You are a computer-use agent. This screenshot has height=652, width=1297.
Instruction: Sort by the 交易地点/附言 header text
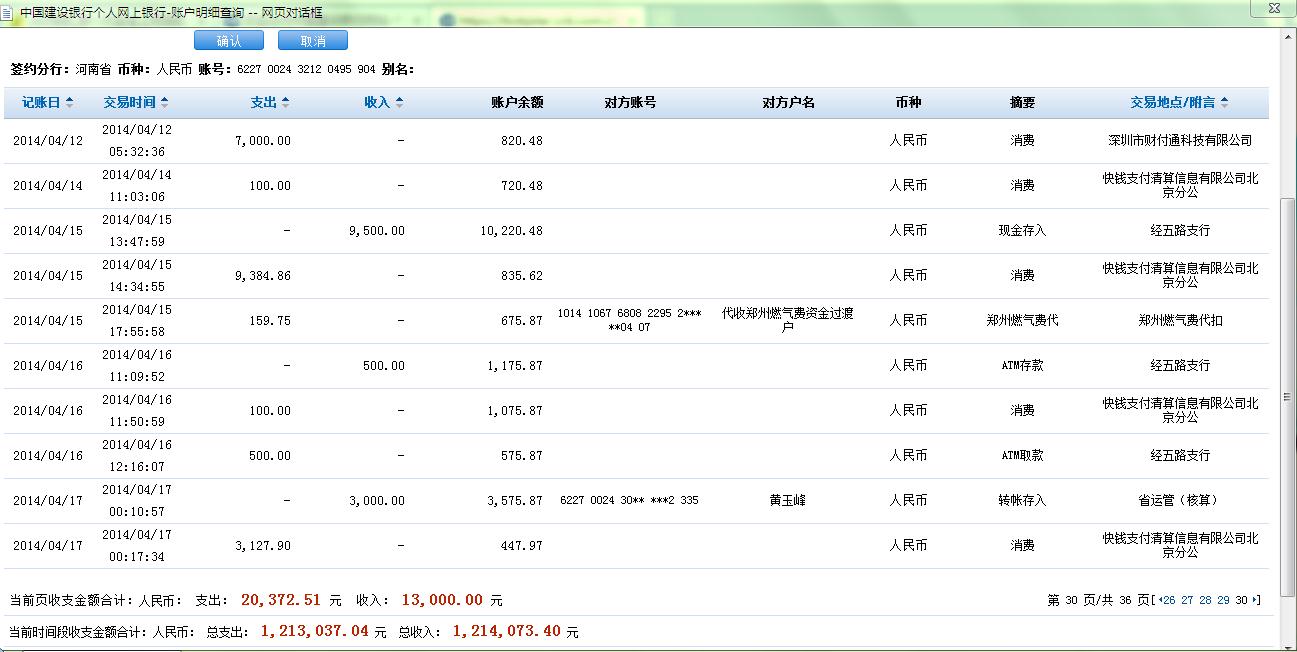tap(1172, 103)
